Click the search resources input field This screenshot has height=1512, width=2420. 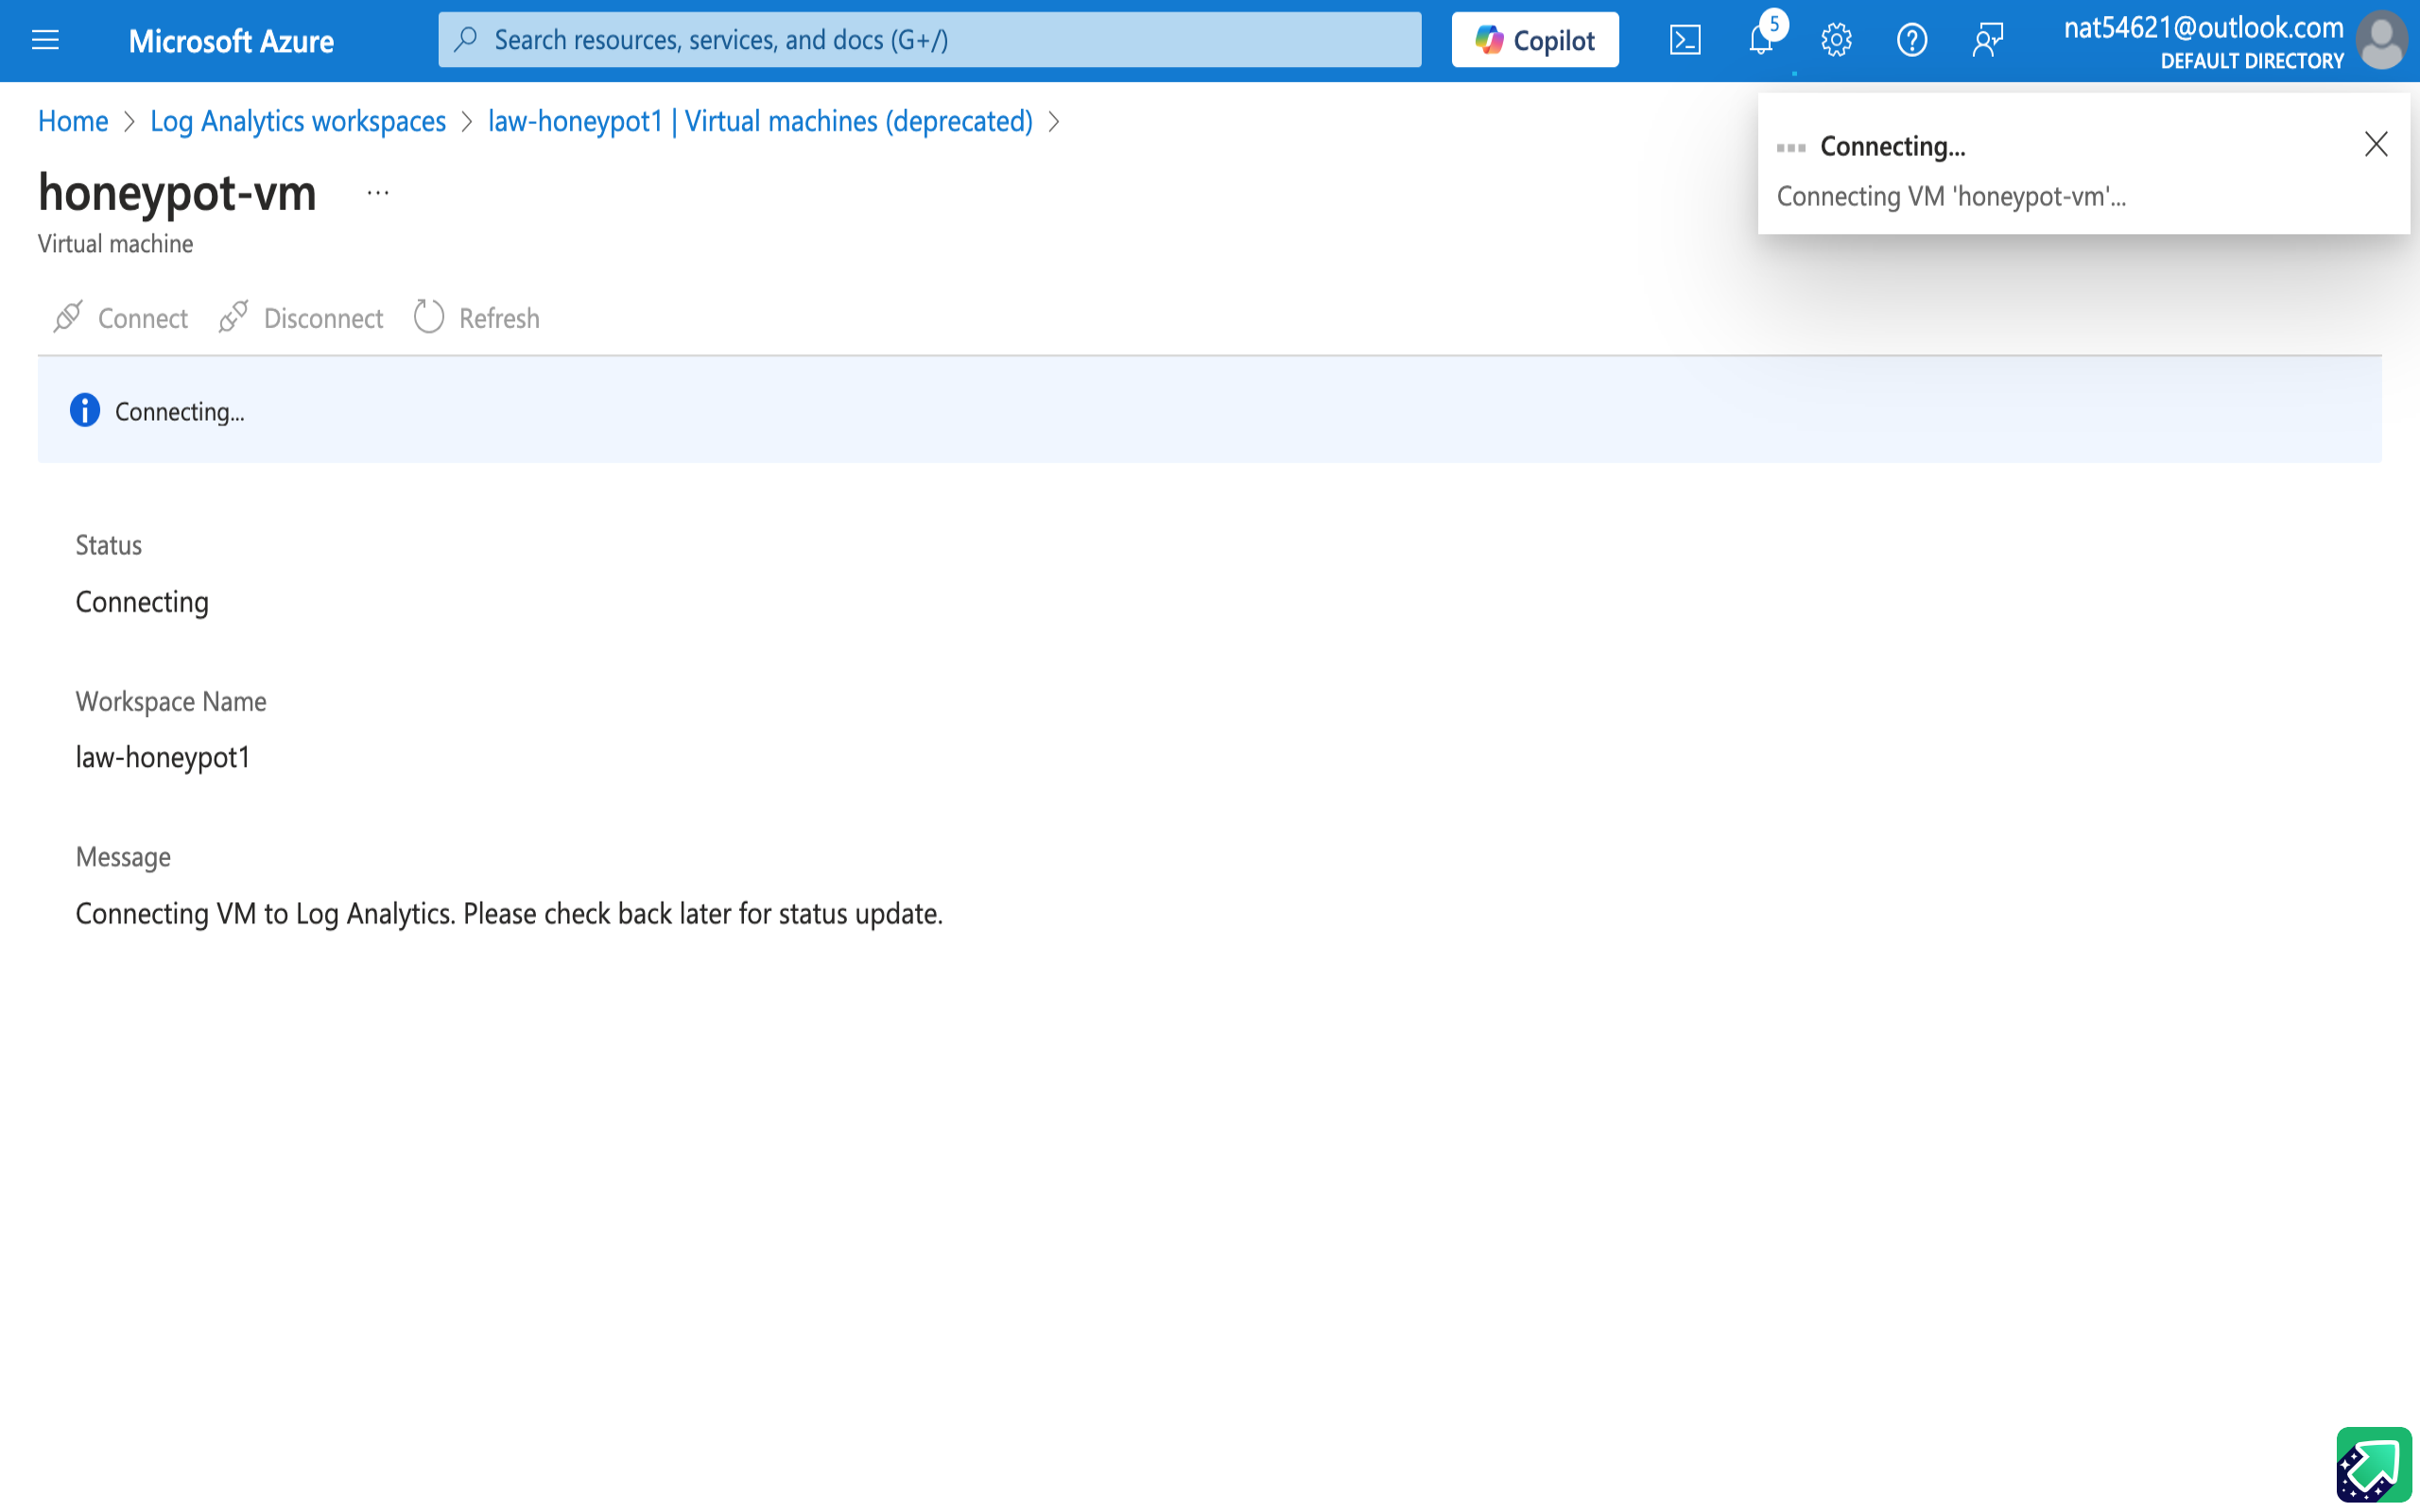[930, 40]
